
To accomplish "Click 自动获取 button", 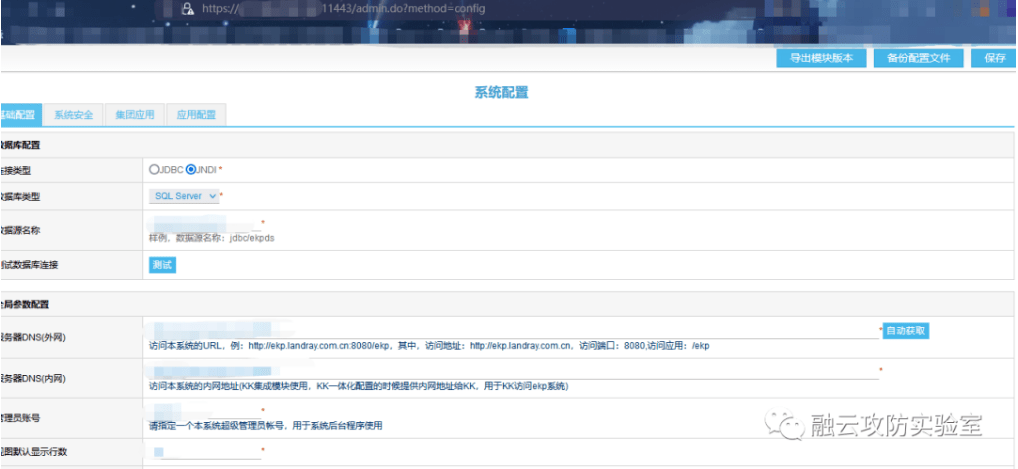I will (x=906, y=331).
